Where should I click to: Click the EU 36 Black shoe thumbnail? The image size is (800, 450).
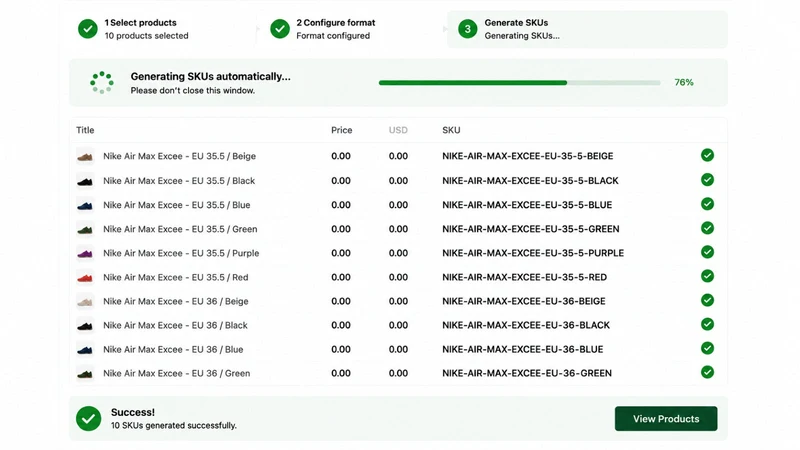tap(85, 326)
